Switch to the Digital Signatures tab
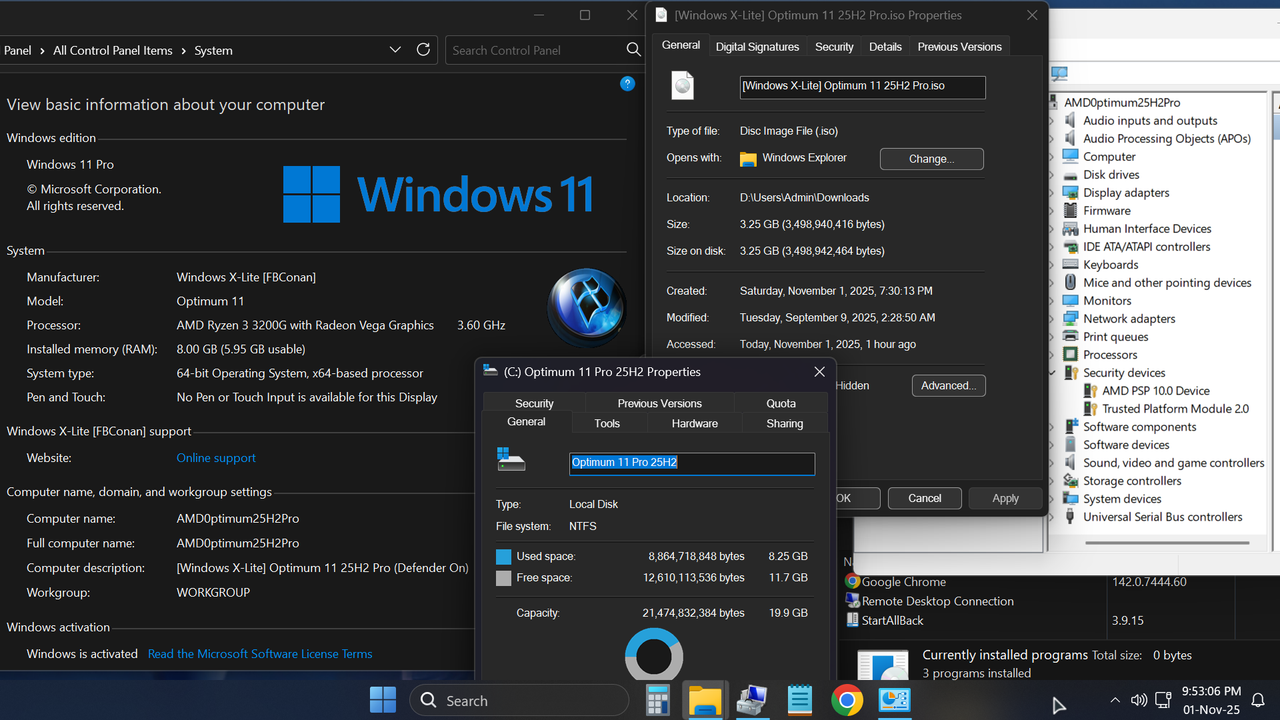This screenshot has width=1280, height=720. pyautogui.click(x=757, y=45)
